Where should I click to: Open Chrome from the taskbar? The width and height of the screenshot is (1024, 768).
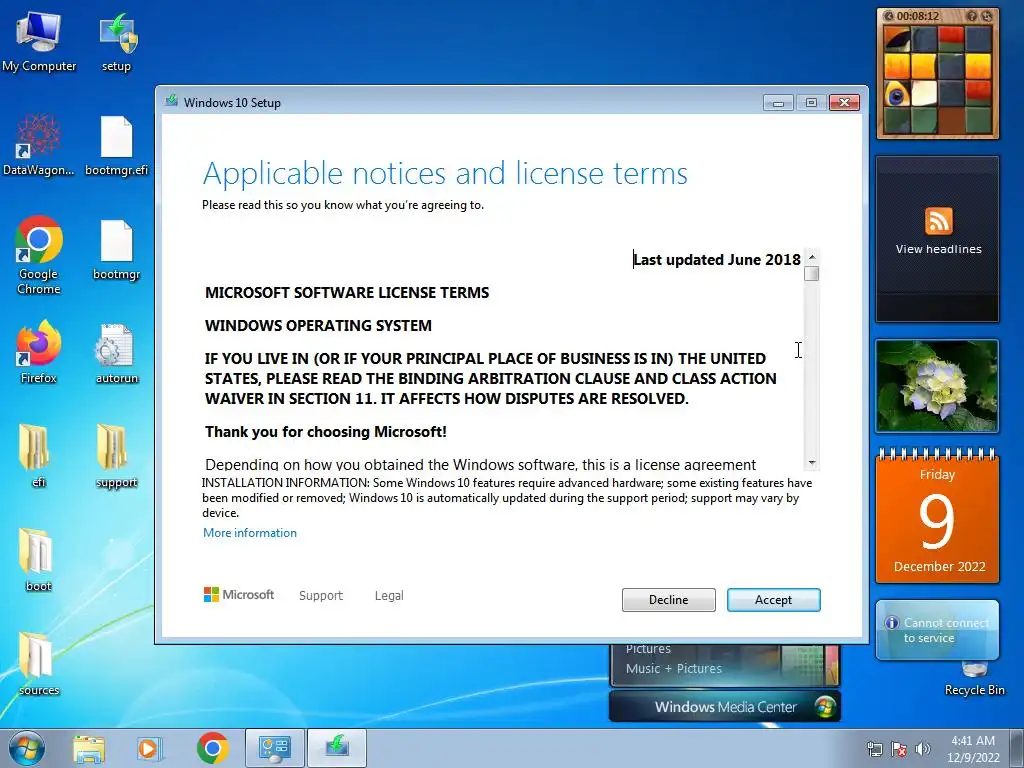tap(212, 748)
